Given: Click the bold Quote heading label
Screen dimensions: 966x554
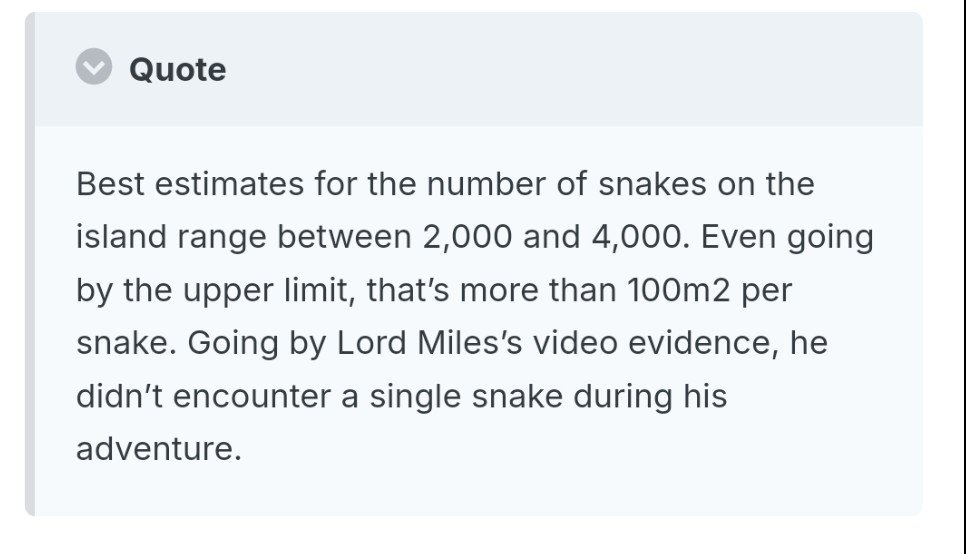Looking at the screenshot, I should [177, 70].
